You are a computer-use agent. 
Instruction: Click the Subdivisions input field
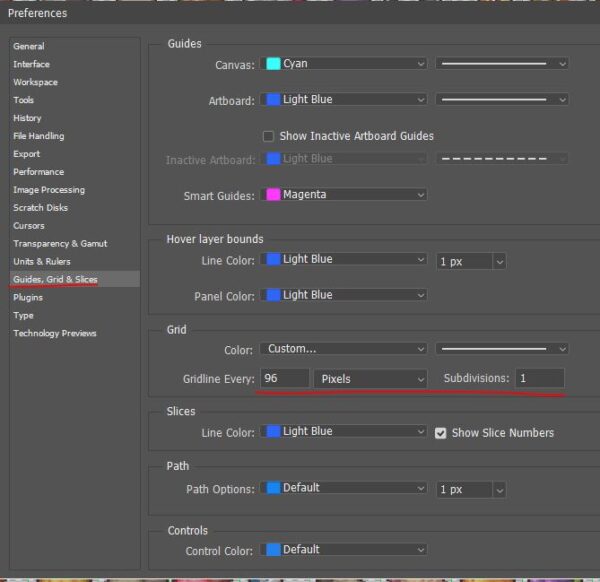click(540, 378)
